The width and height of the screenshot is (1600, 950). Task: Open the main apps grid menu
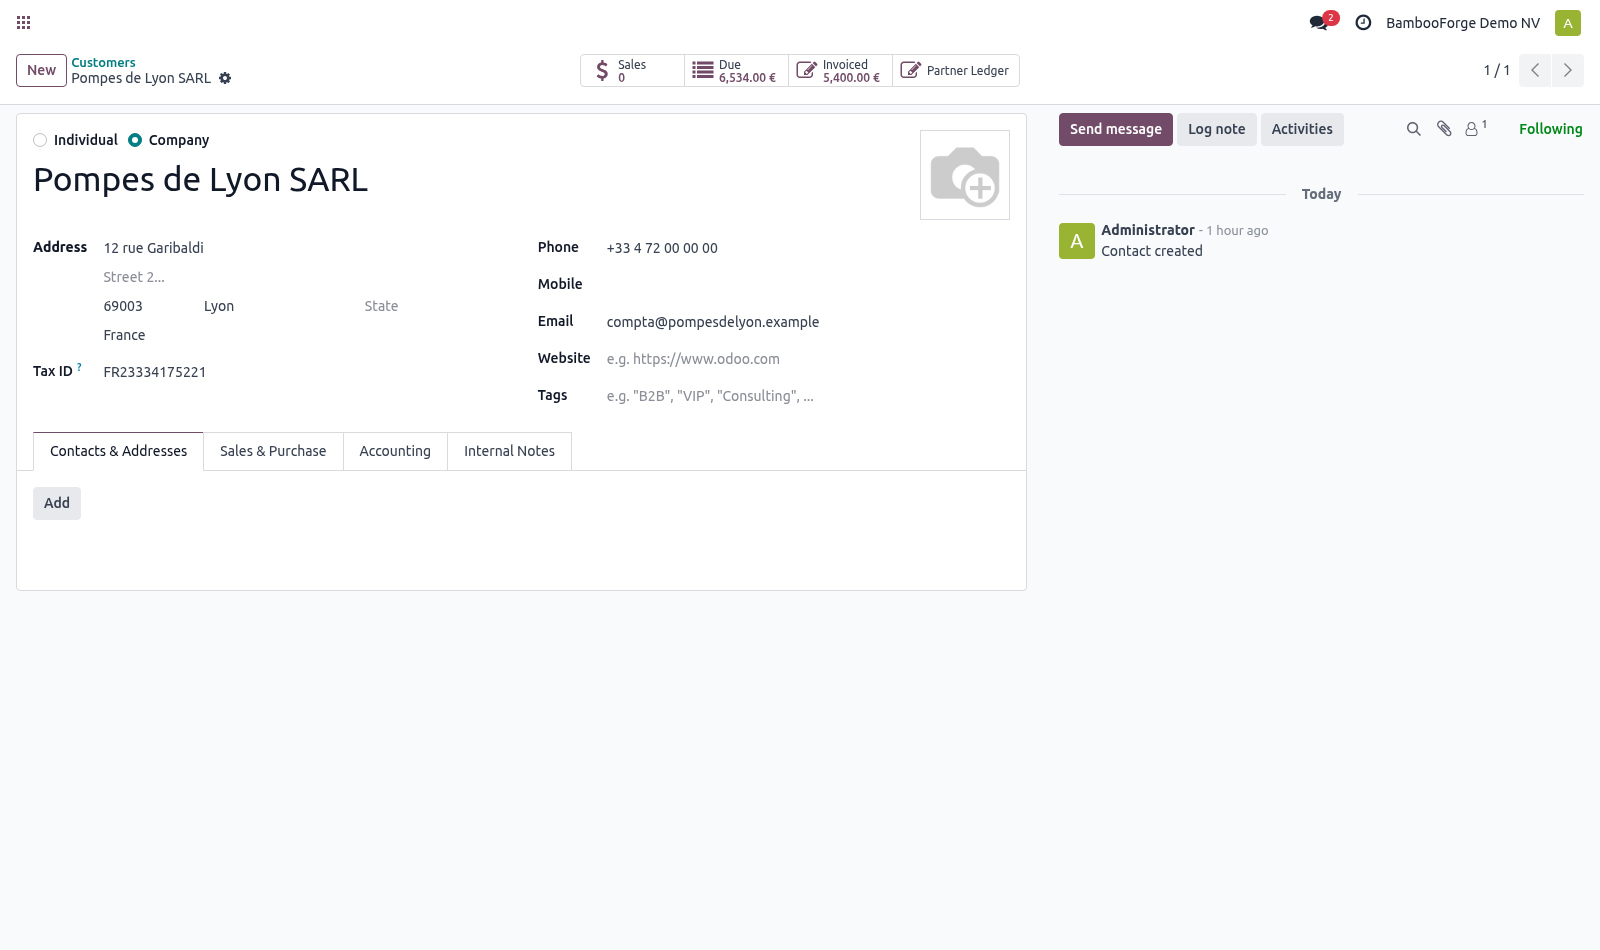24,22
